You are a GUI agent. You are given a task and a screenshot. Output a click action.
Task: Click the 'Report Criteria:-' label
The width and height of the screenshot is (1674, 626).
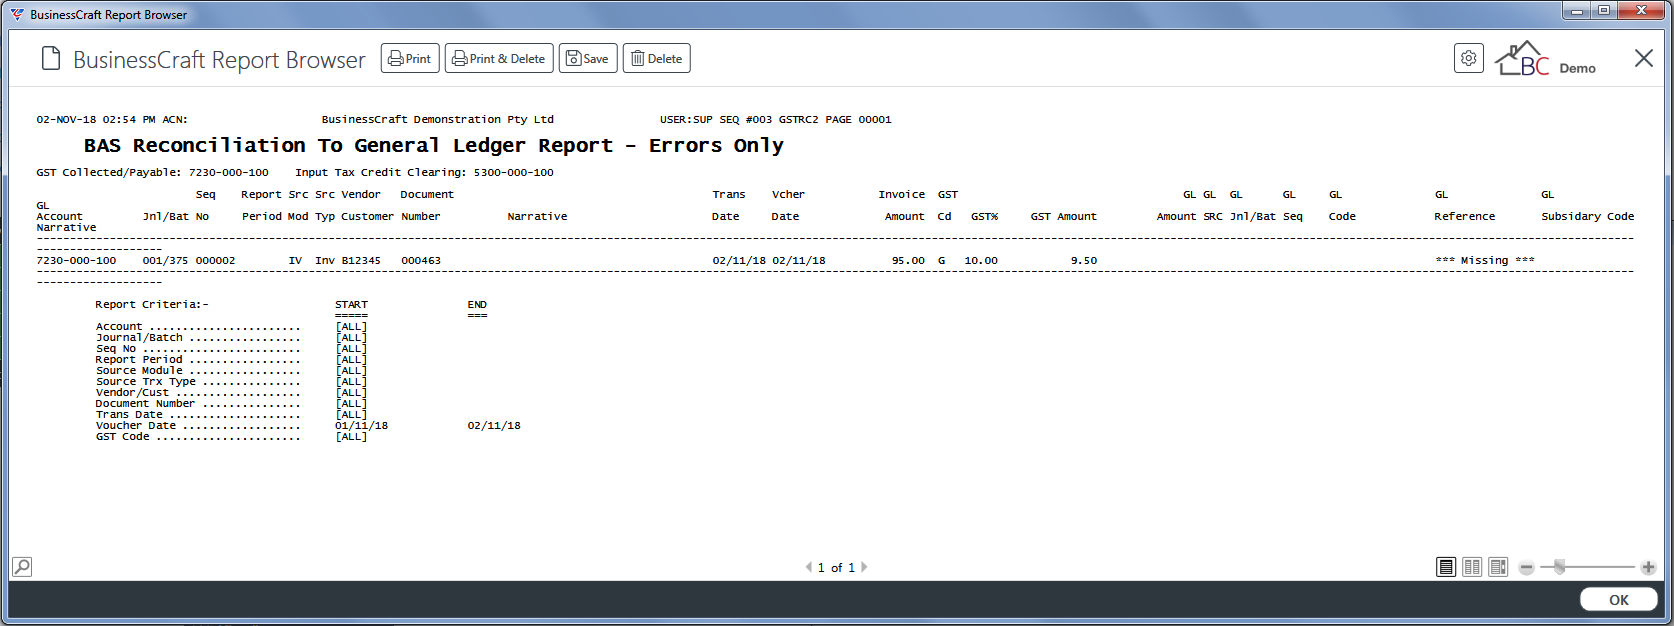tap(152, 305)
